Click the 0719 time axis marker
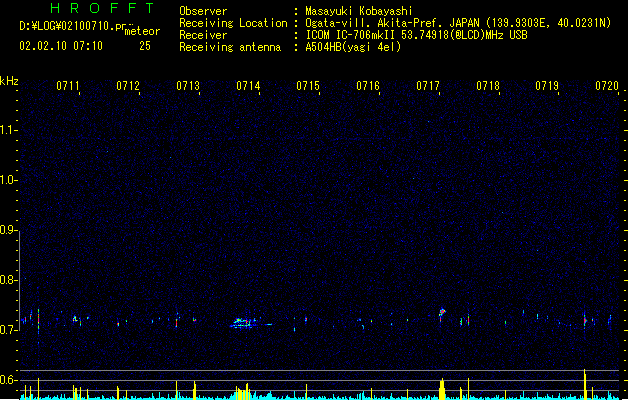 (547, 86)
